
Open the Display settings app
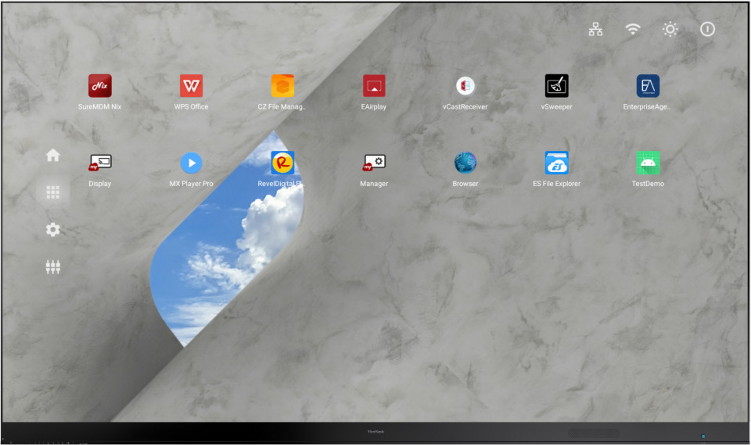point(100,163)
